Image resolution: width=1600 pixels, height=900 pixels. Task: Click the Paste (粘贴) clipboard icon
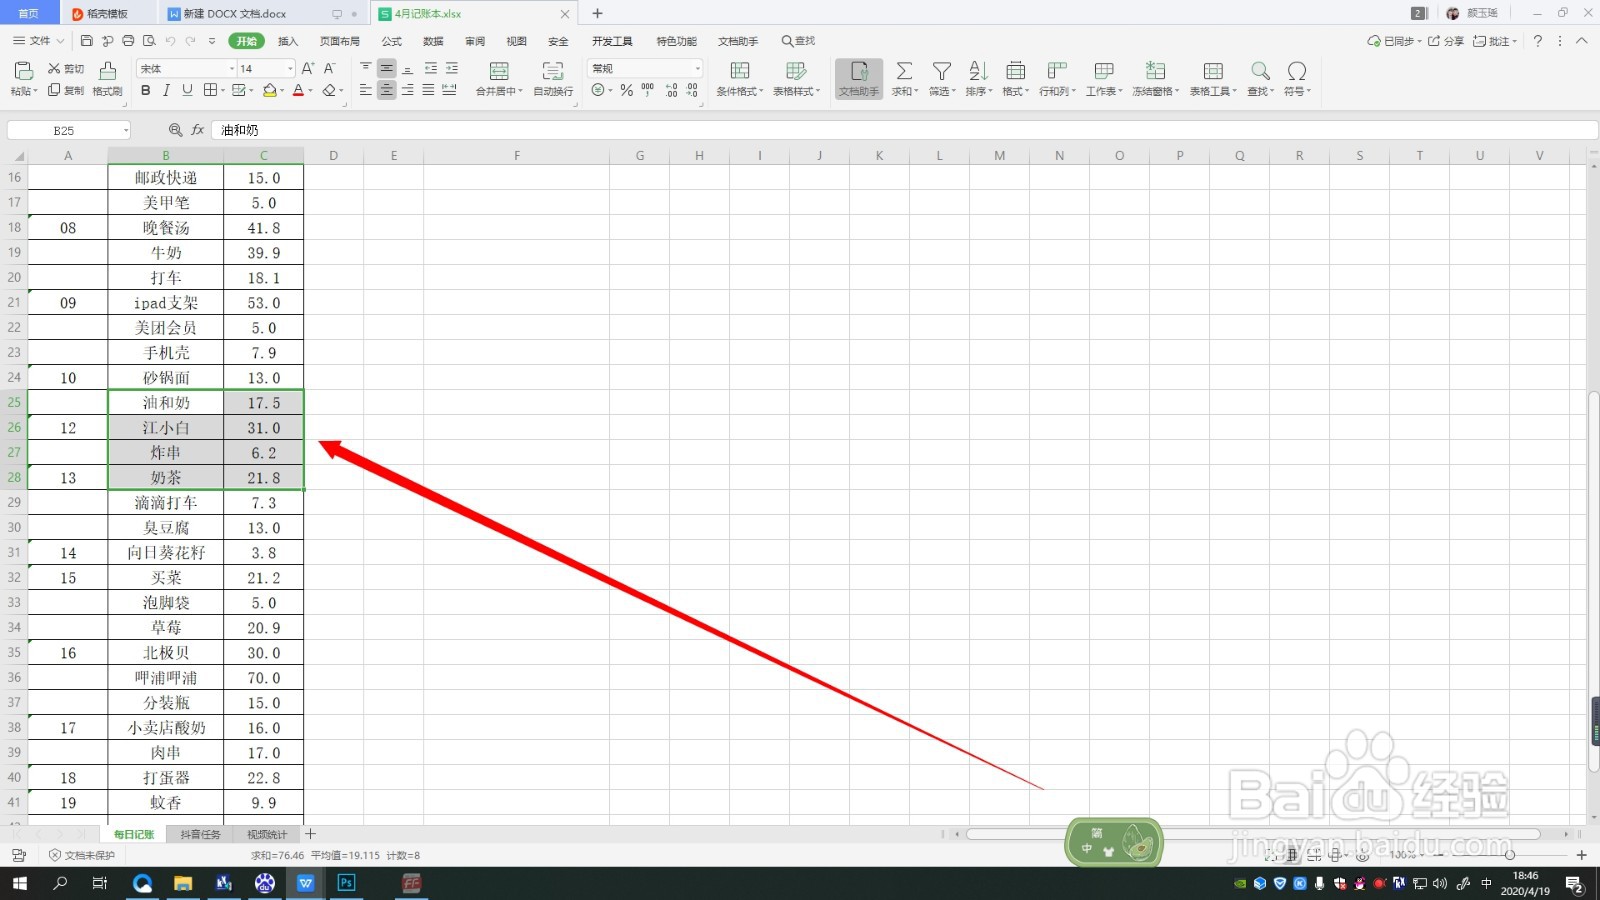click(x=23, y=70)
